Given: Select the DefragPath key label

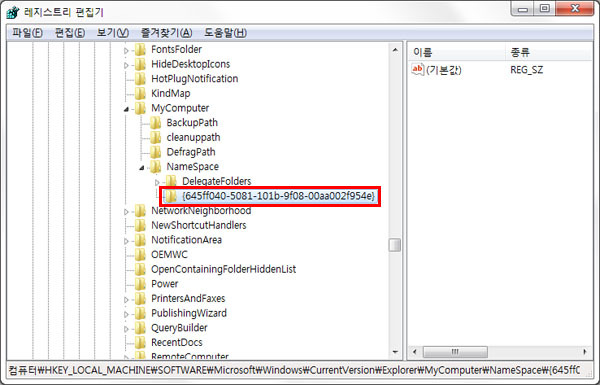Looking at the screenshot, I should [x=191, y=152].
